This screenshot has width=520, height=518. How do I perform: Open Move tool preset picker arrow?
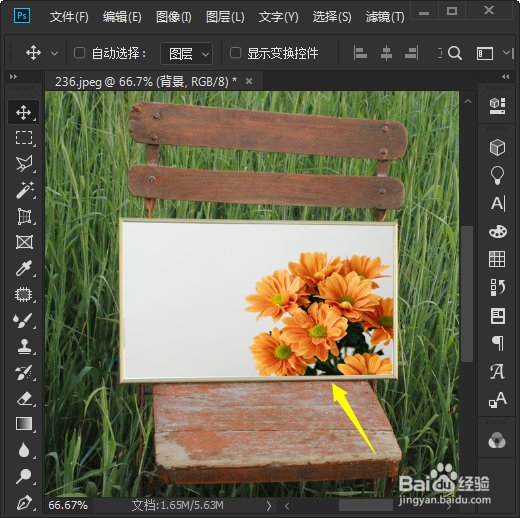click(x=54, y=53)
